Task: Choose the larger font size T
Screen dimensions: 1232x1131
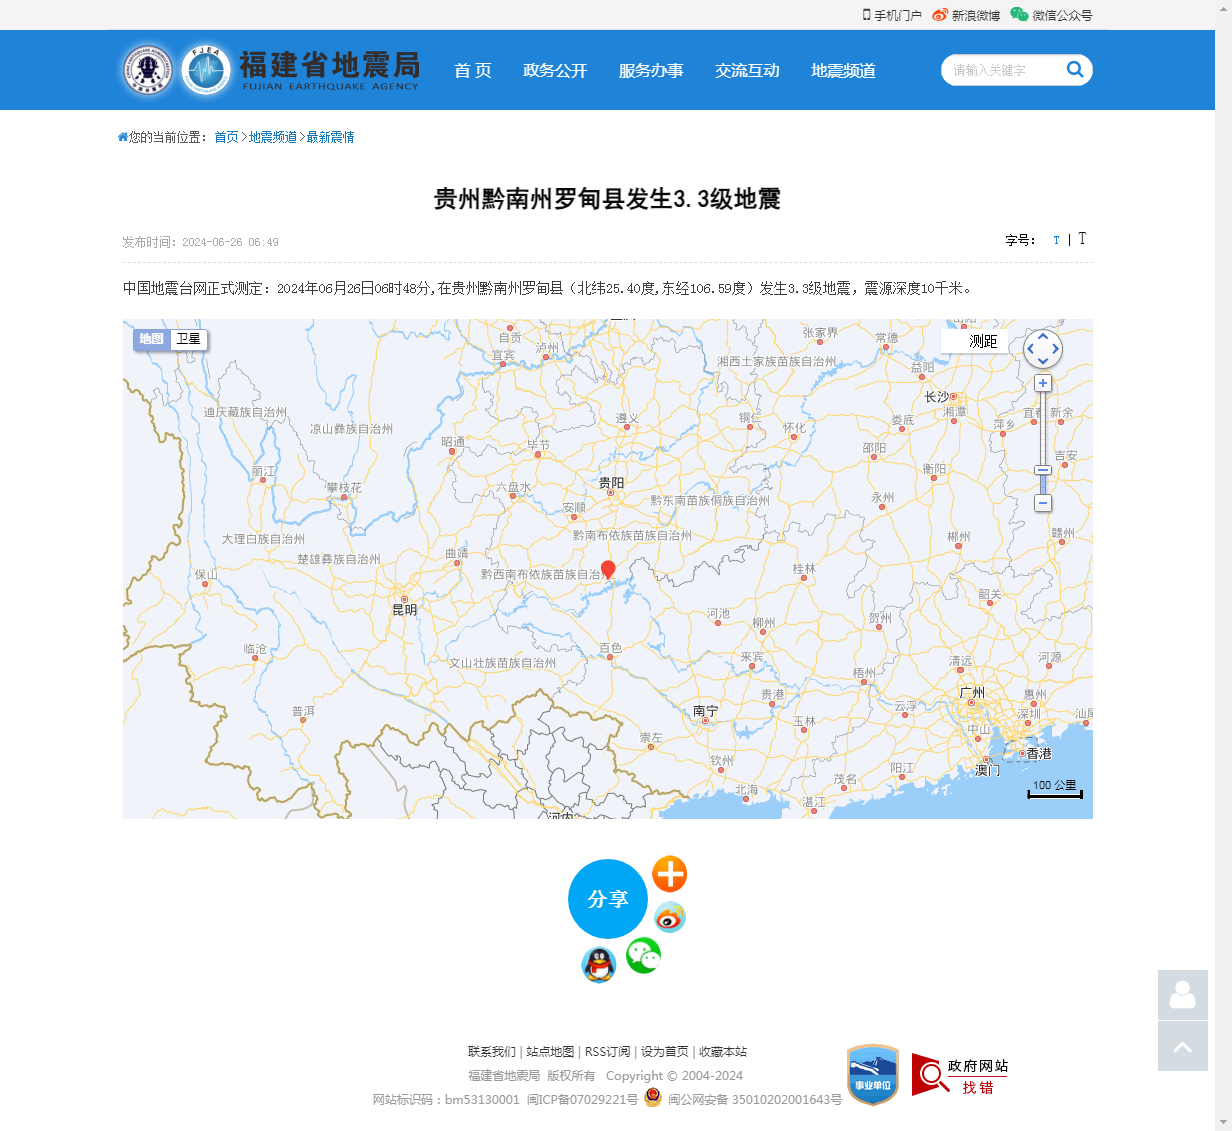Action: click(1082, 239)
